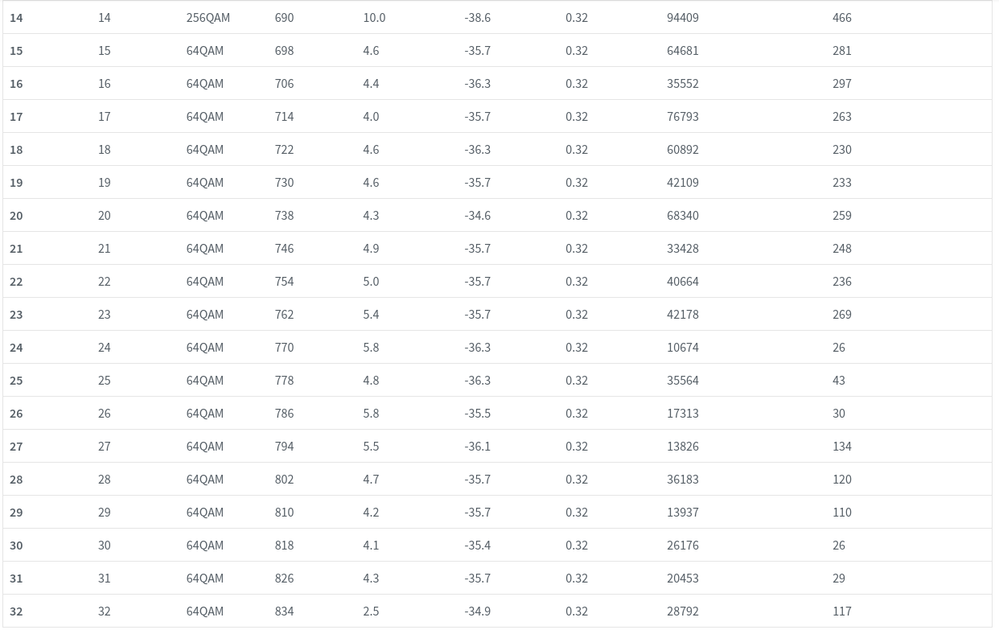The width and height of the screenshot is (999, 635).
Task: Select the bold row number 22
Action: (16, 282)
